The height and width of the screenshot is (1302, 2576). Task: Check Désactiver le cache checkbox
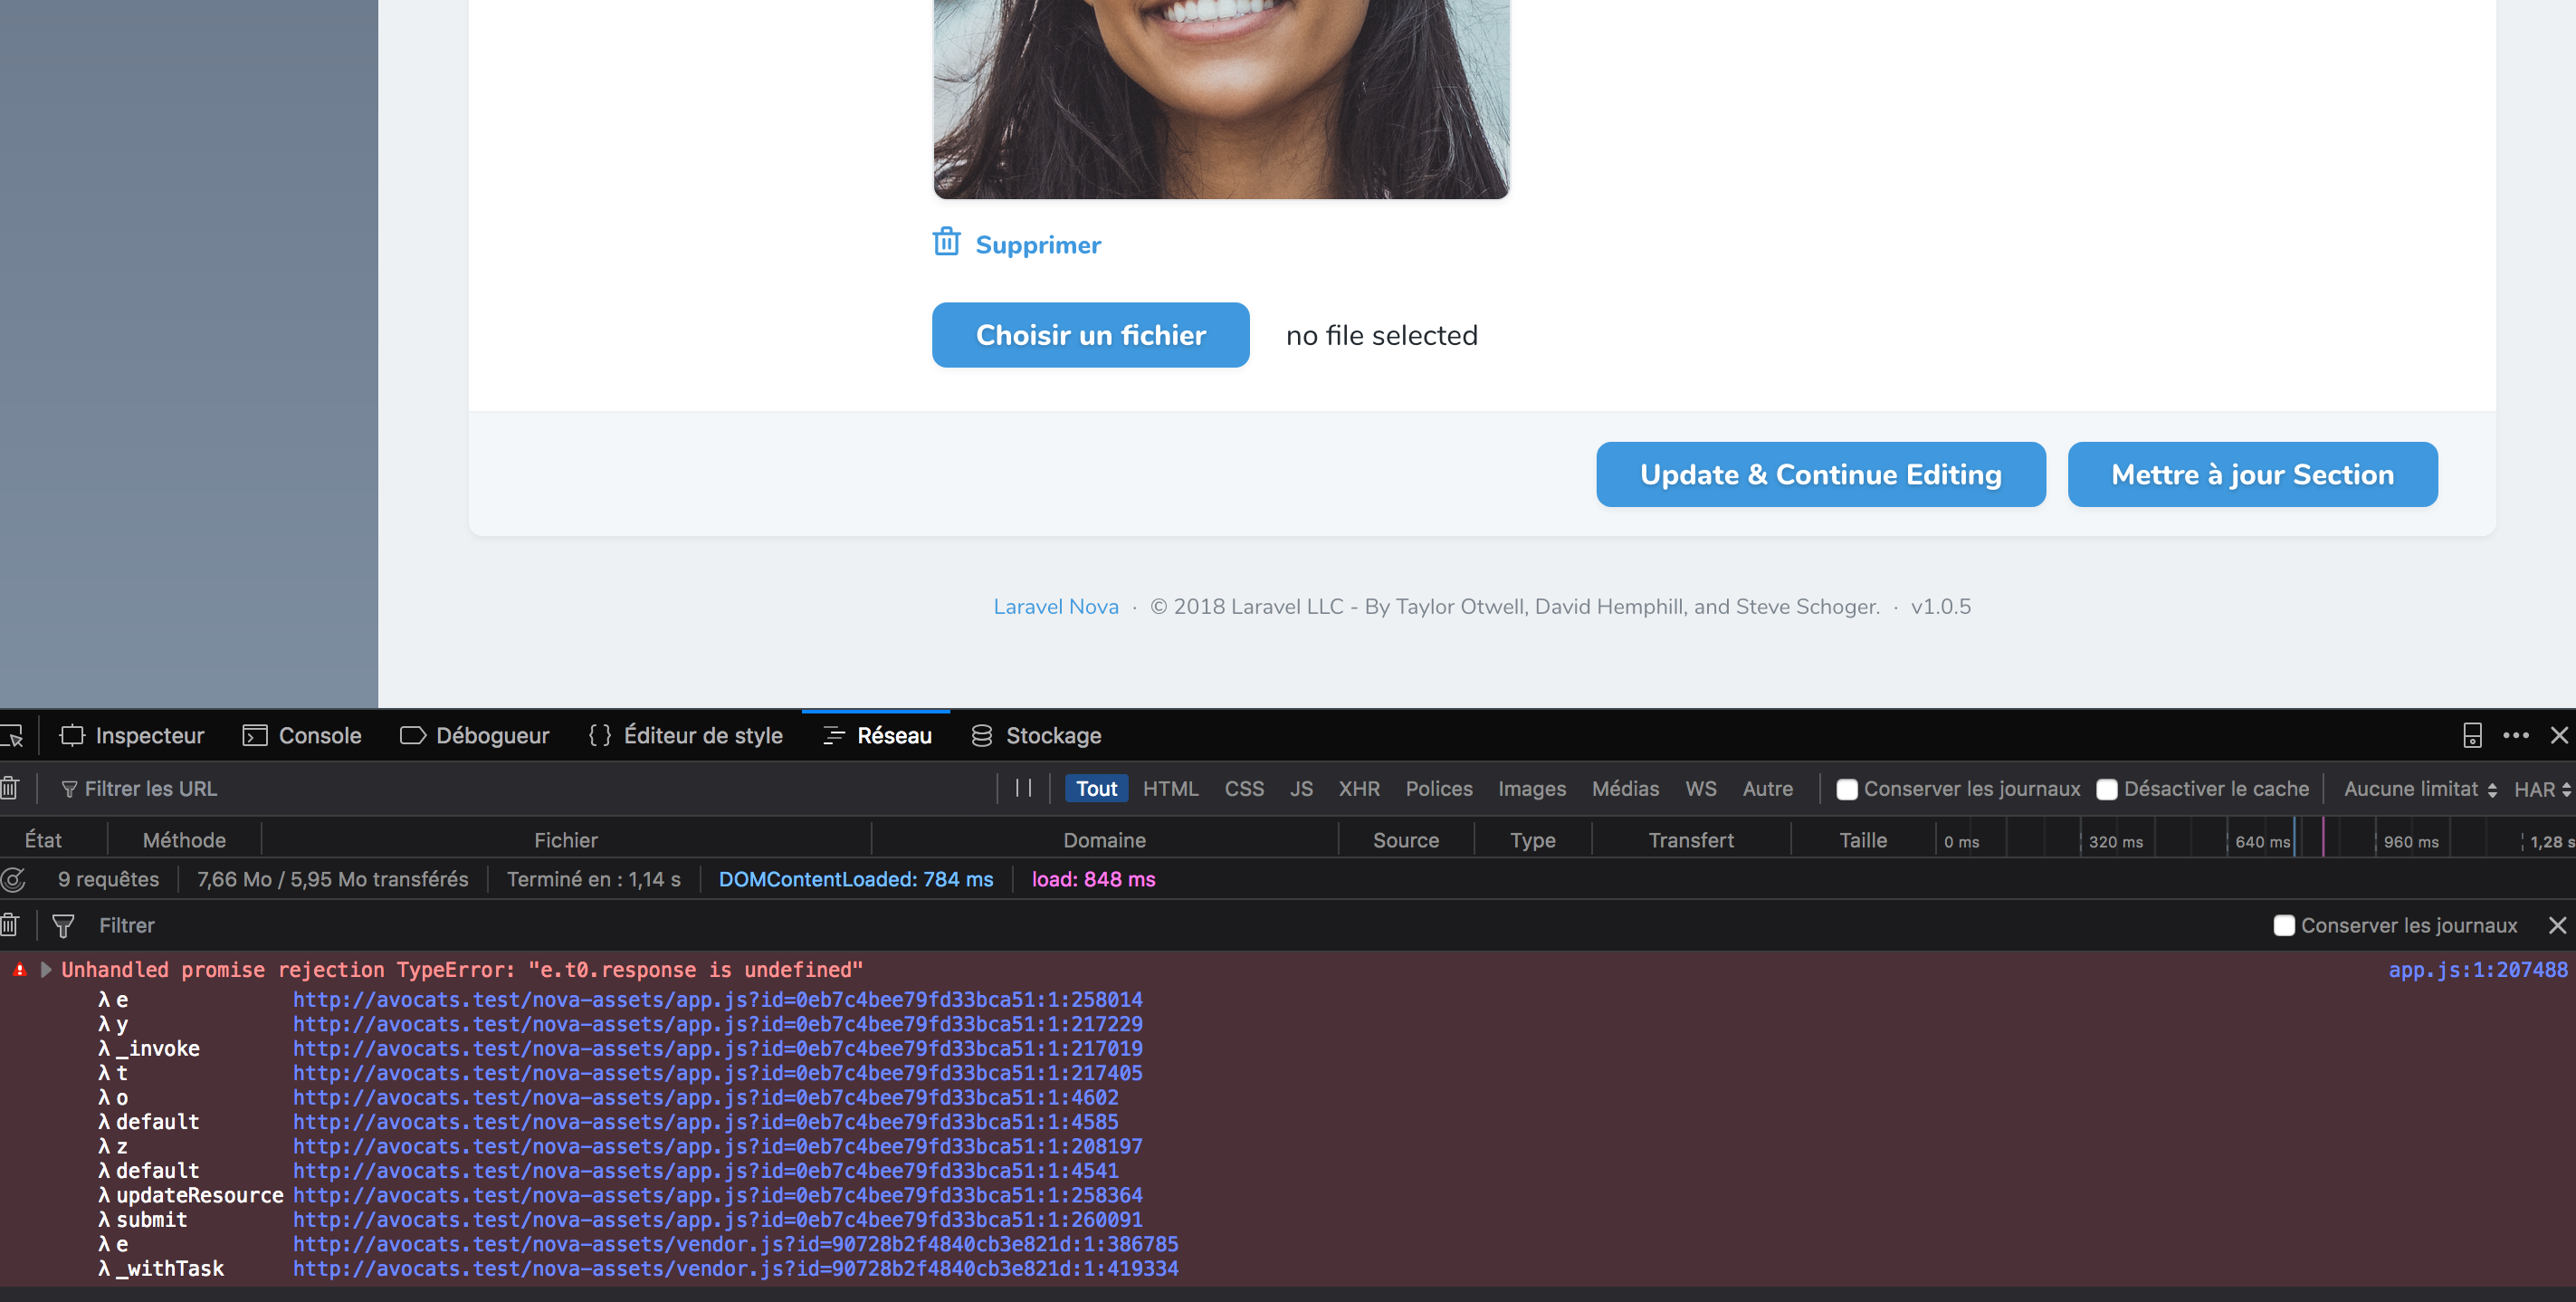tap(2107, 789)
